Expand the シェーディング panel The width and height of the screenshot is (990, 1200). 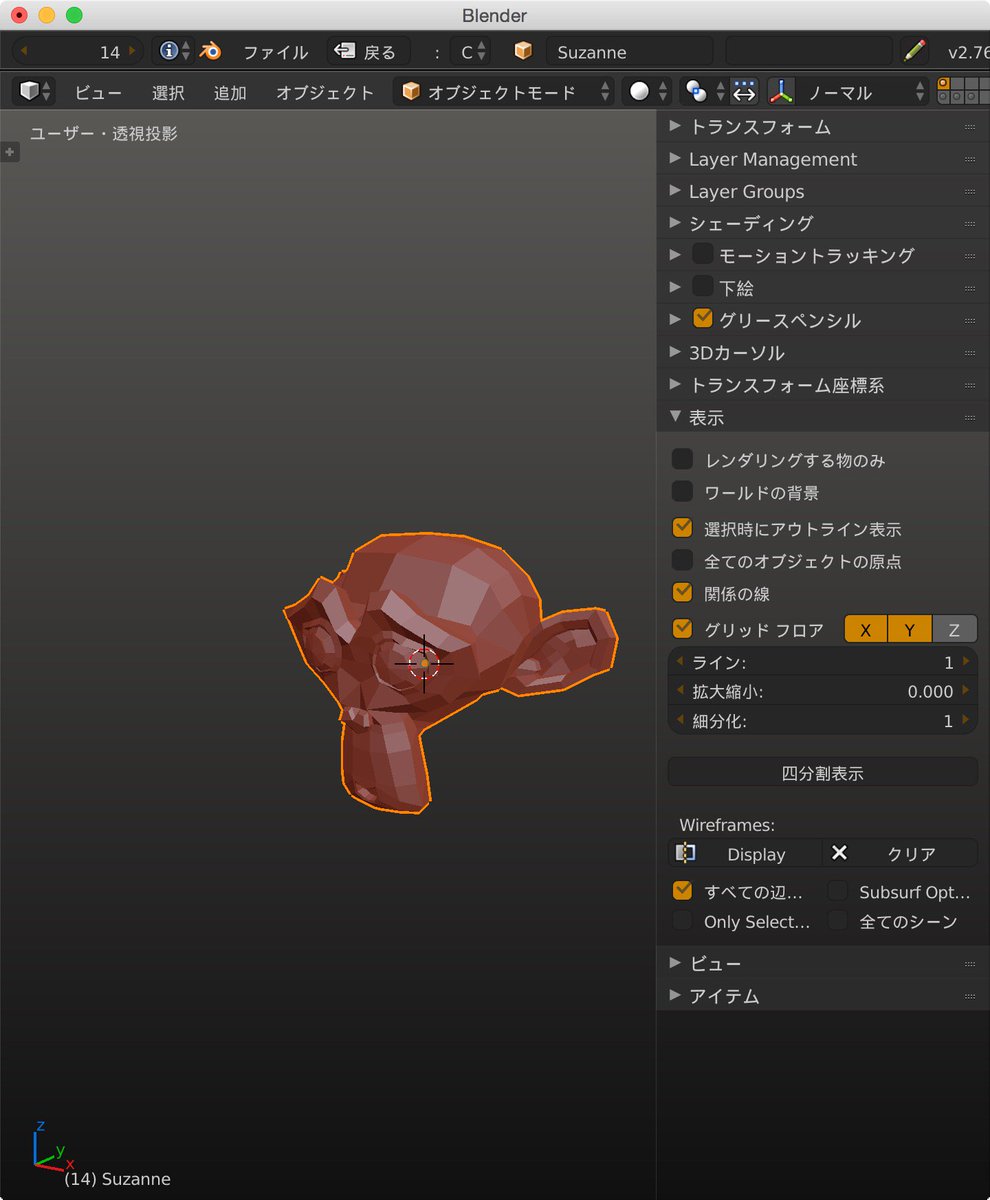(x=675, y=222)
